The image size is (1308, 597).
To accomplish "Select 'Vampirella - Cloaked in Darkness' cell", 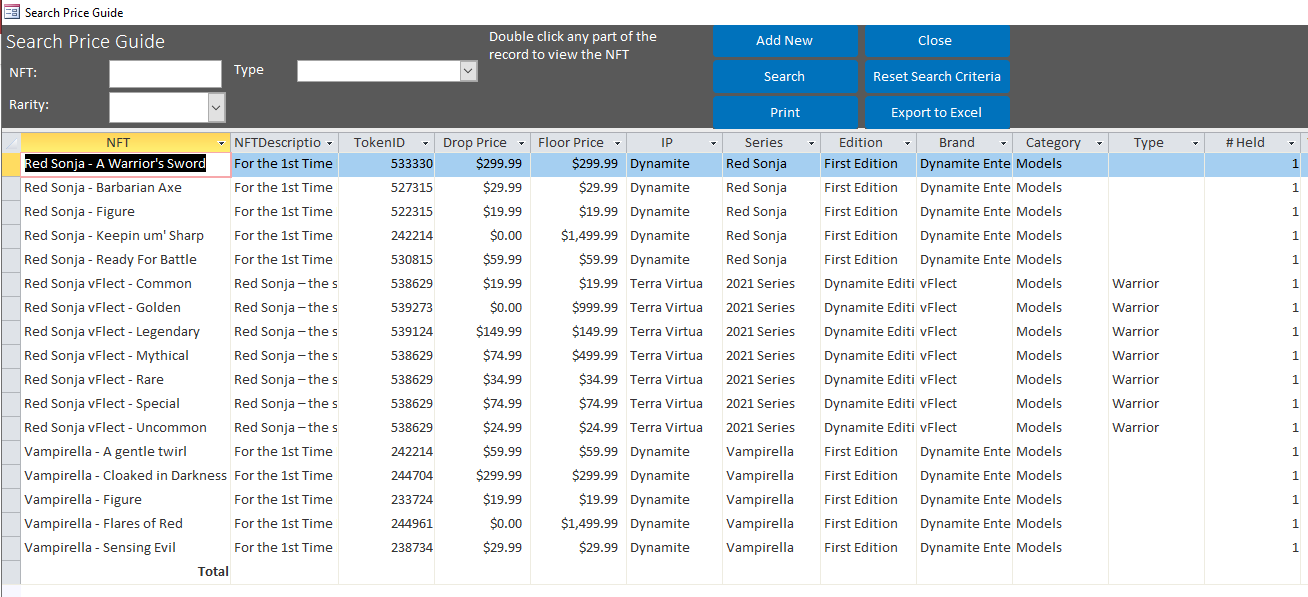I will coord(126,476).
